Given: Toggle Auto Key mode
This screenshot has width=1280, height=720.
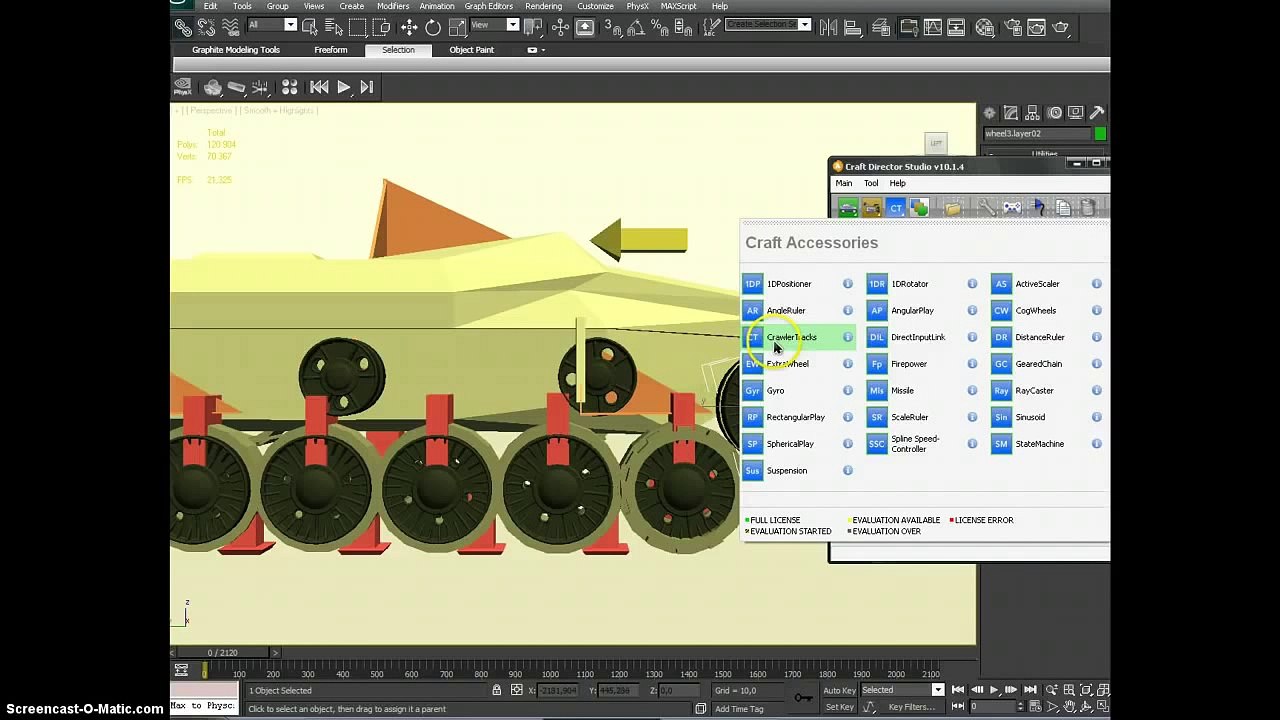Looking at the screenshot, I should pos(839,690).
